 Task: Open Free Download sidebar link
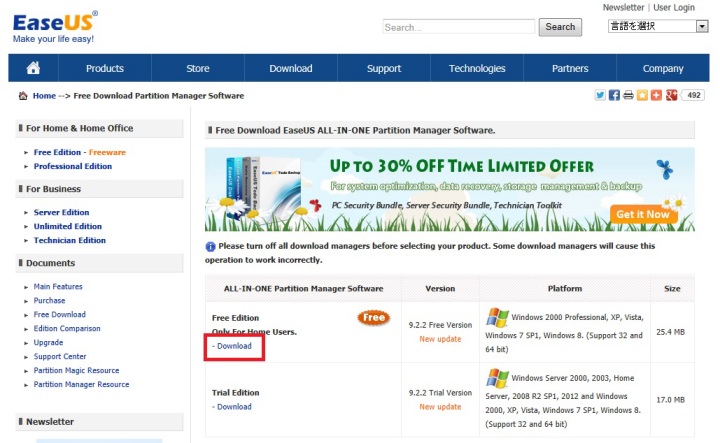tap(59, 314)
